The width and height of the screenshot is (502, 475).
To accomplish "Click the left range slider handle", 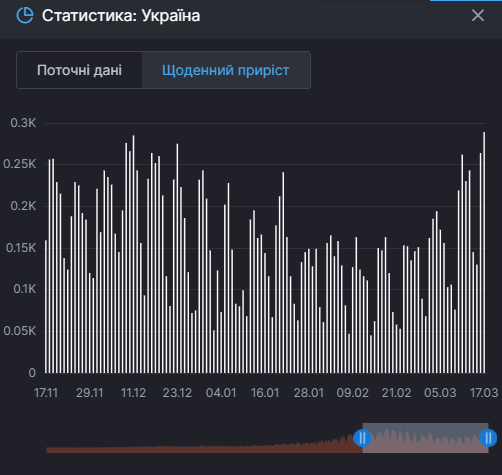I will tap(362, 438).
